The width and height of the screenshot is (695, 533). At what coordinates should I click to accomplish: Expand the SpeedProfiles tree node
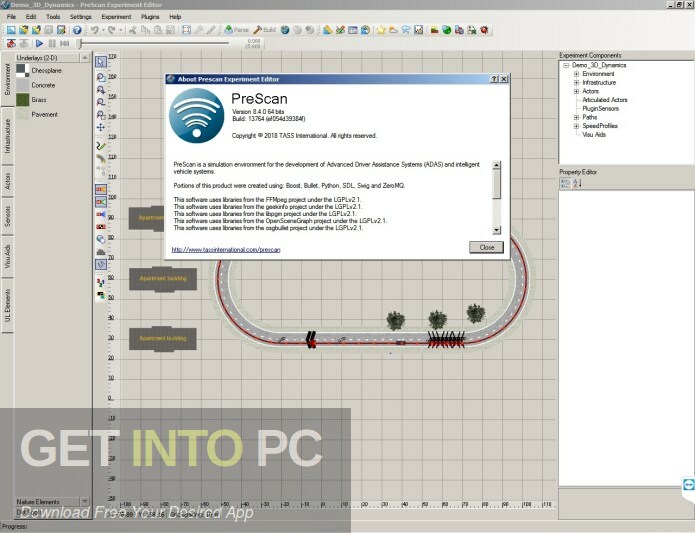(576, 126)
